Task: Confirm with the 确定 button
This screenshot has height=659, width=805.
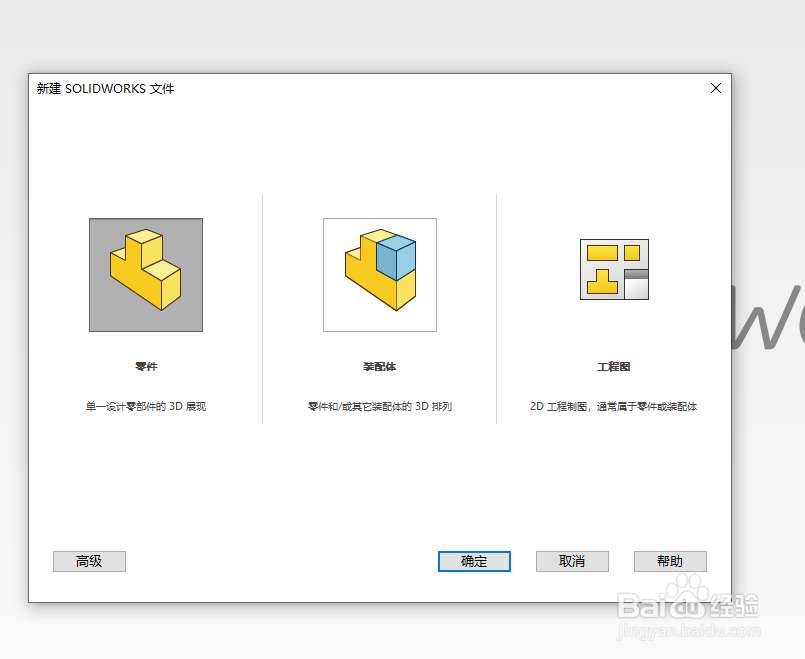Action: (x=474, y=561)
